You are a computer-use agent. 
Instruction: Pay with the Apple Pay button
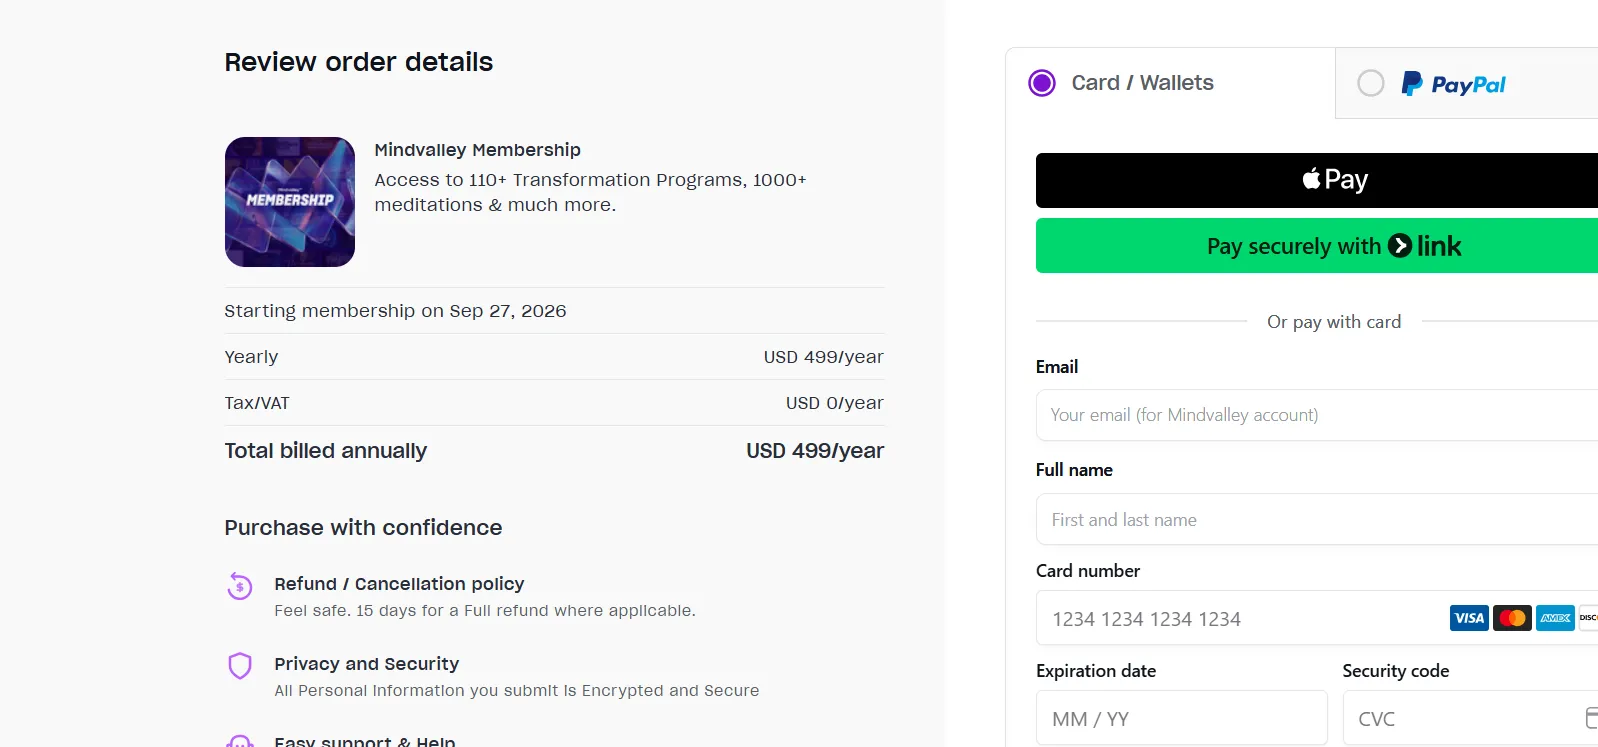[1317, 180]
